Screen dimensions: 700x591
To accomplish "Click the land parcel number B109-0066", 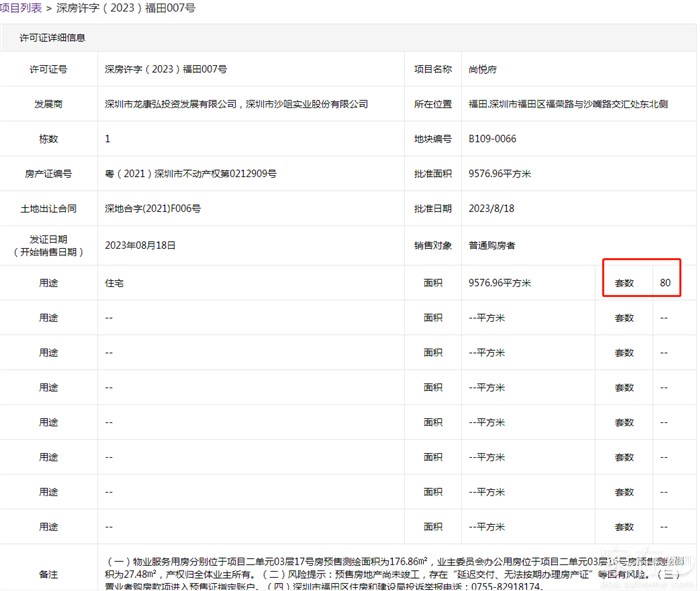I will point(492,139).
